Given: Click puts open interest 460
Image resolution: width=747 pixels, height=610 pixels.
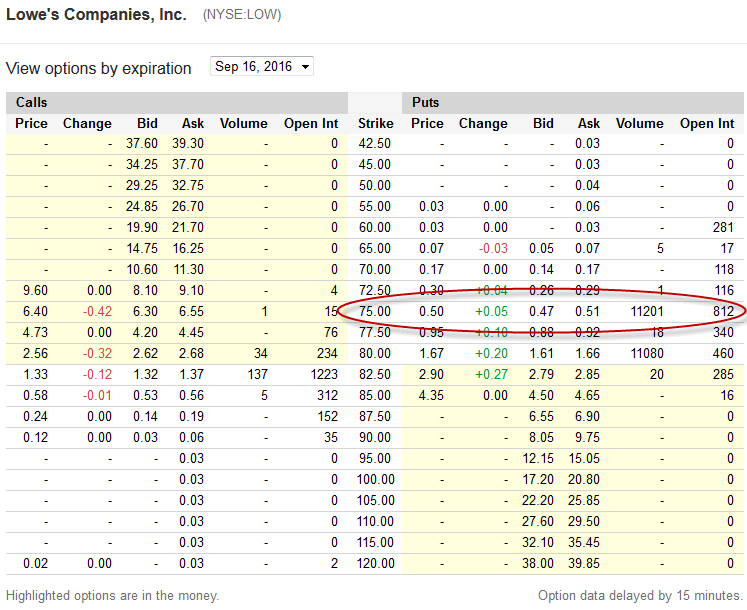Looking at the screenshot, I should (x=723, y=353).
